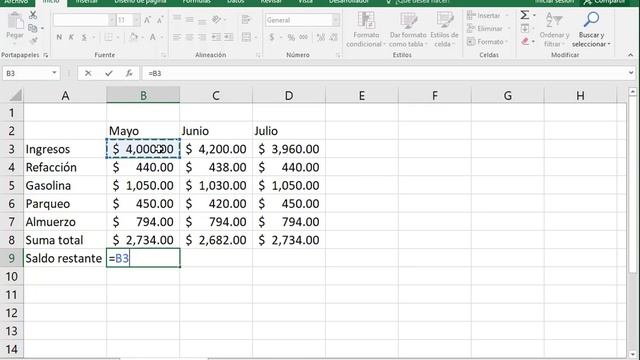Open Estilos de celda gallery
The width and height of the screenshot is (640, 360).
(x=444, y=29)
